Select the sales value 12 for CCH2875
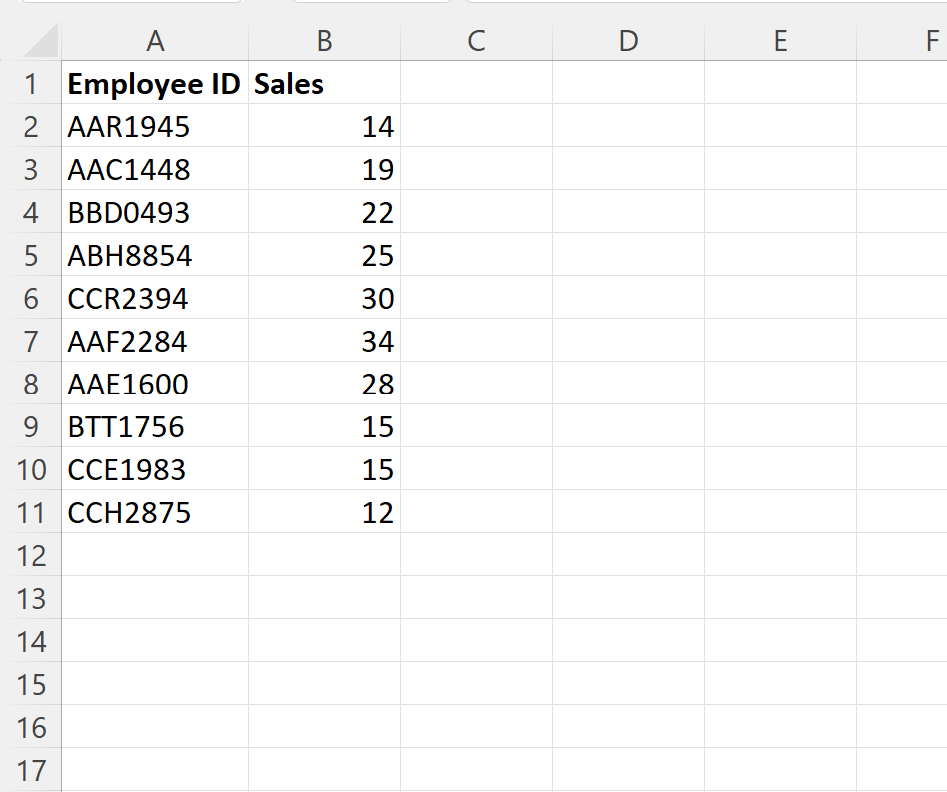 (323, 512)
